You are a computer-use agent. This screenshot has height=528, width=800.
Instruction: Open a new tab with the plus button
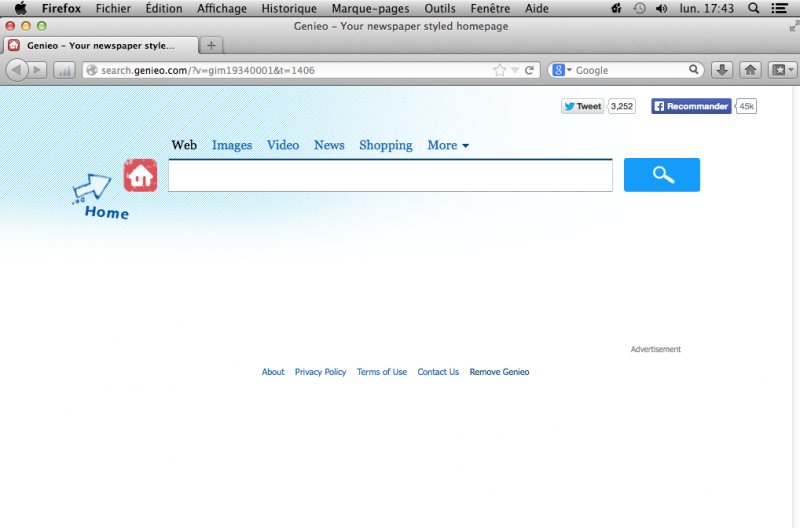[x=211, y=45]
